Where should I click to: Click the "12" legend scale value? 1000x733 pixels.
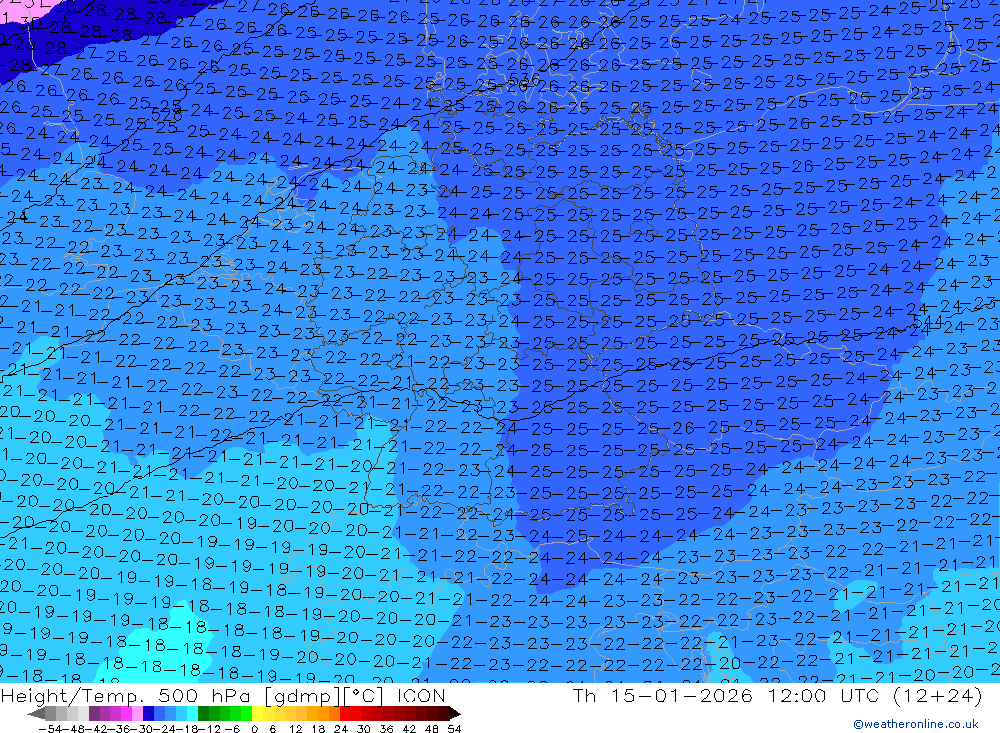tap(296, 729)
